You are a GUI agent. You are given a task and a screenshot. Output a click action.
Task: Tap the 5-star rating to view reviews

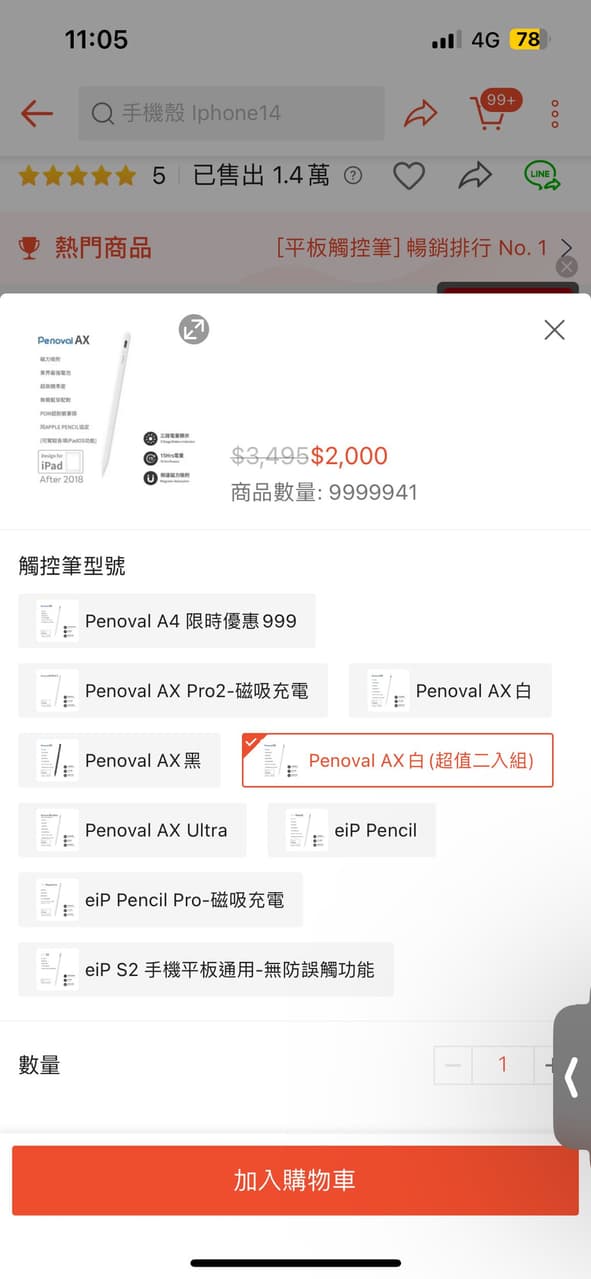click(76, 175)
